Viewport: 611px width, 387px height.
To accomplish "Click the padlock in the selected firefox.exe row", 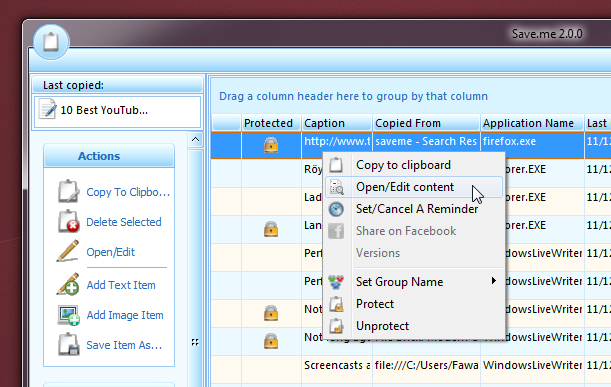I will tap(271, 145).
